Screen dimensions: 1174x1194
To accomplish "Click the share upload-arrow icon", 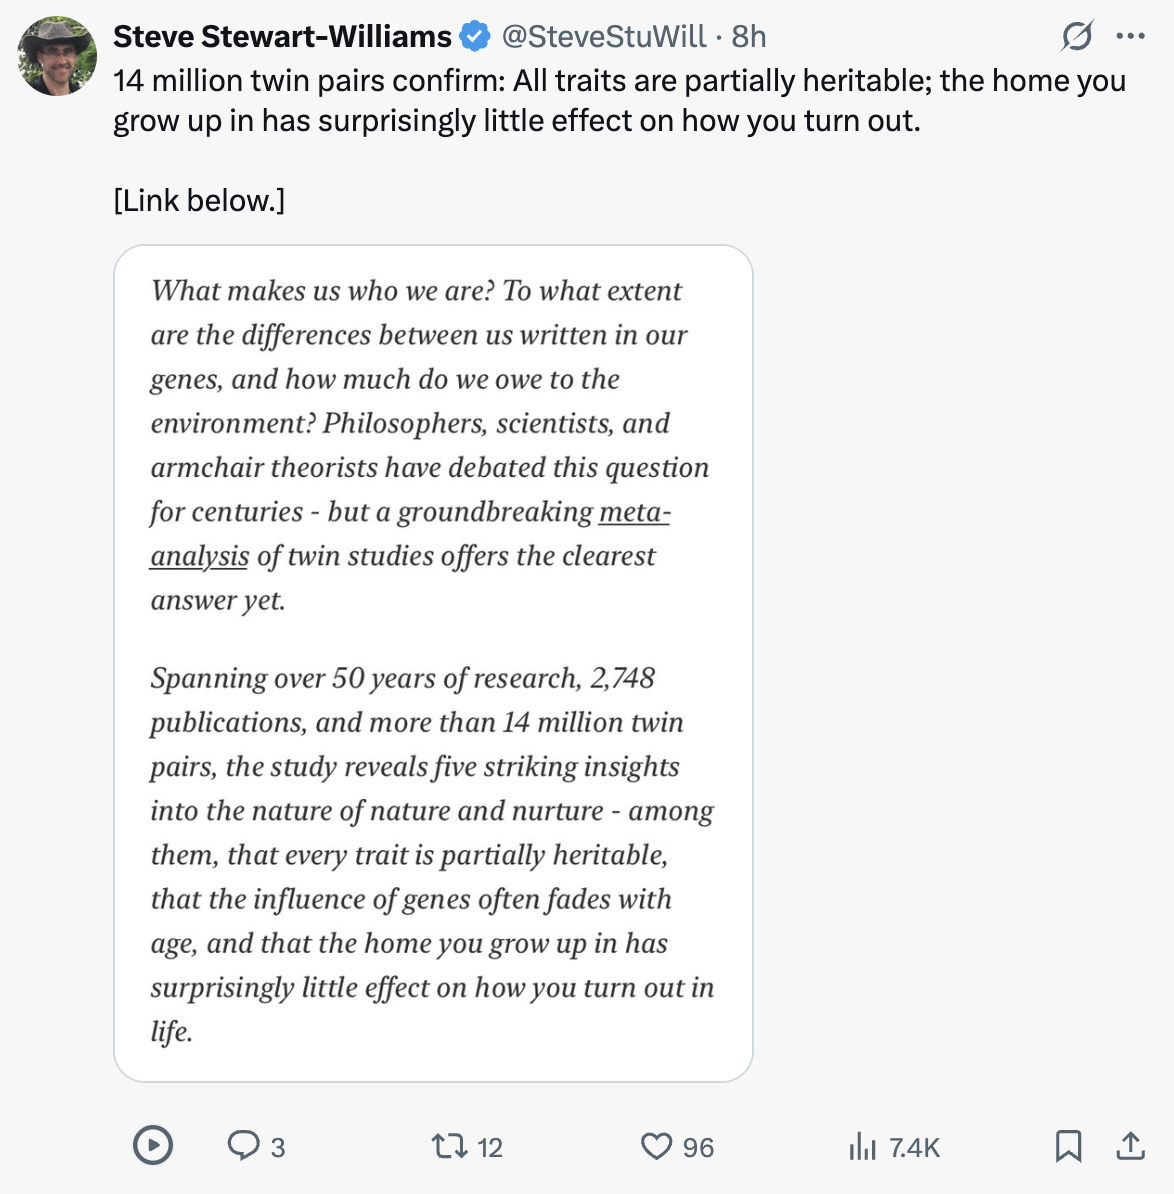I will coord(1130,1146).
